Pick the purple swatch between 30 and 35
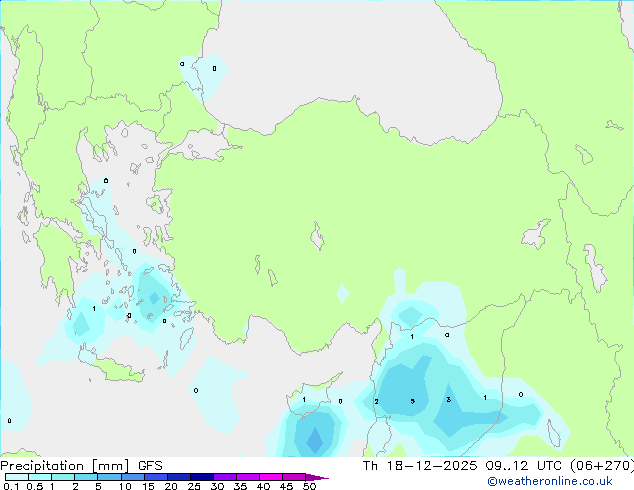The width and height of the screenshot is (634, 490). point(225,477)
